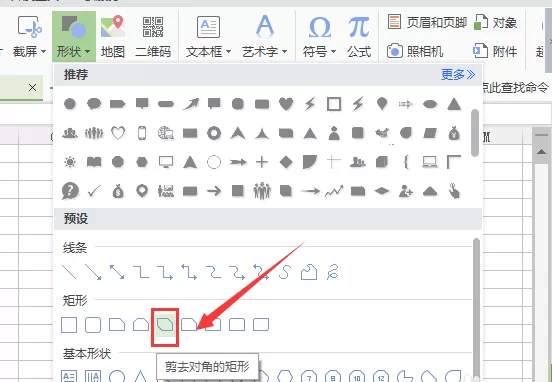
Task: Select the globe with truck shape
Action: pyautogui.click(x=165, y=133)
